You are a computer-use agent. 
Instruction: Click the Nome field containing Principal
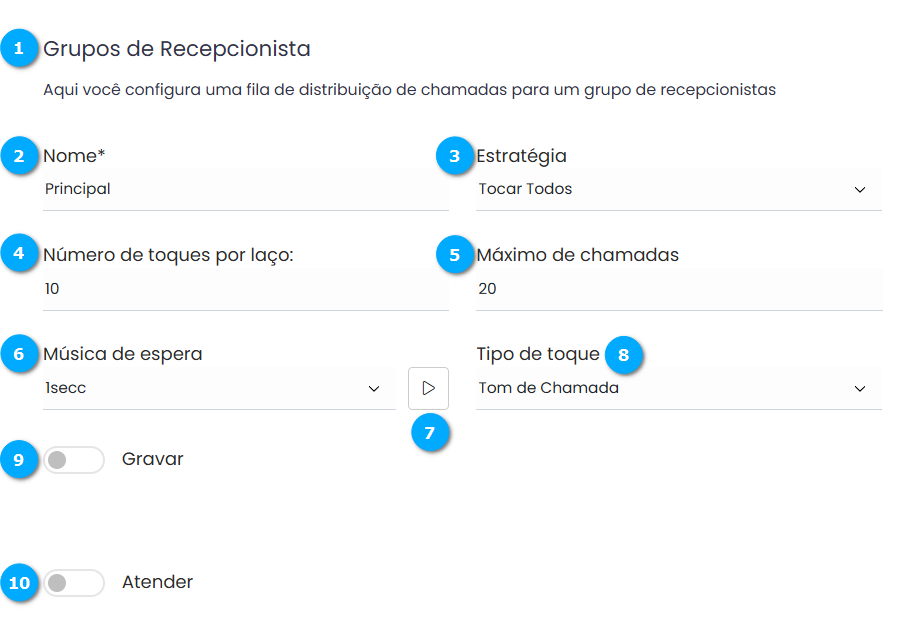244,189
